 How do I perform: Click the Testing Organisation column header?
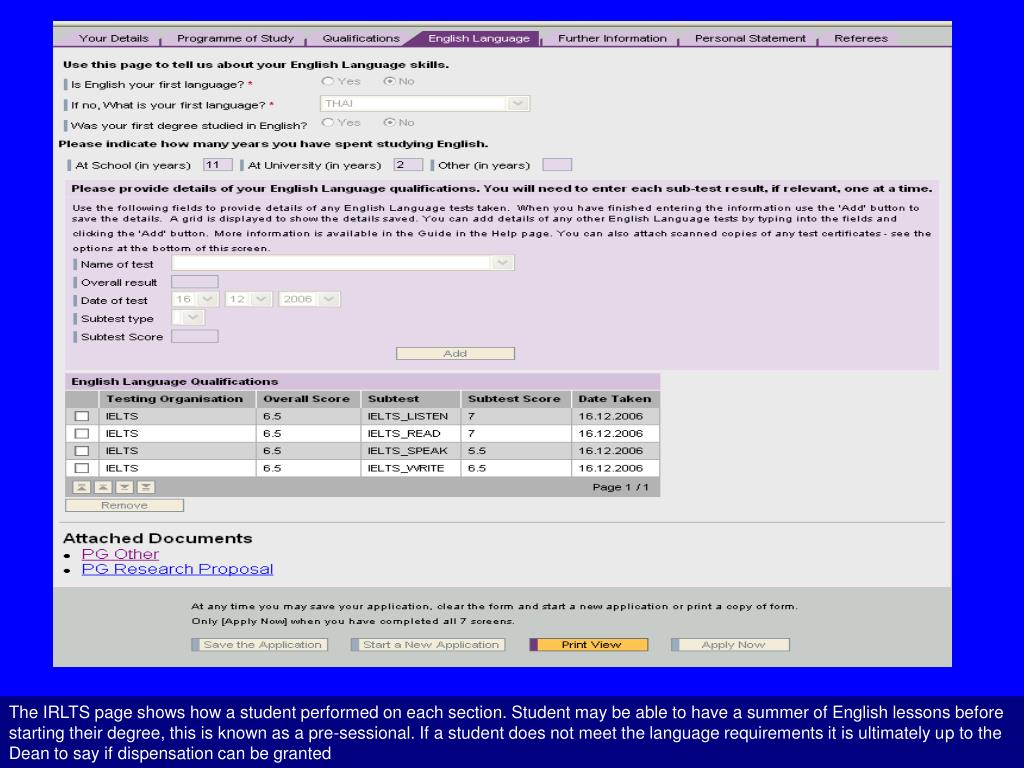[x=177, y=398]
